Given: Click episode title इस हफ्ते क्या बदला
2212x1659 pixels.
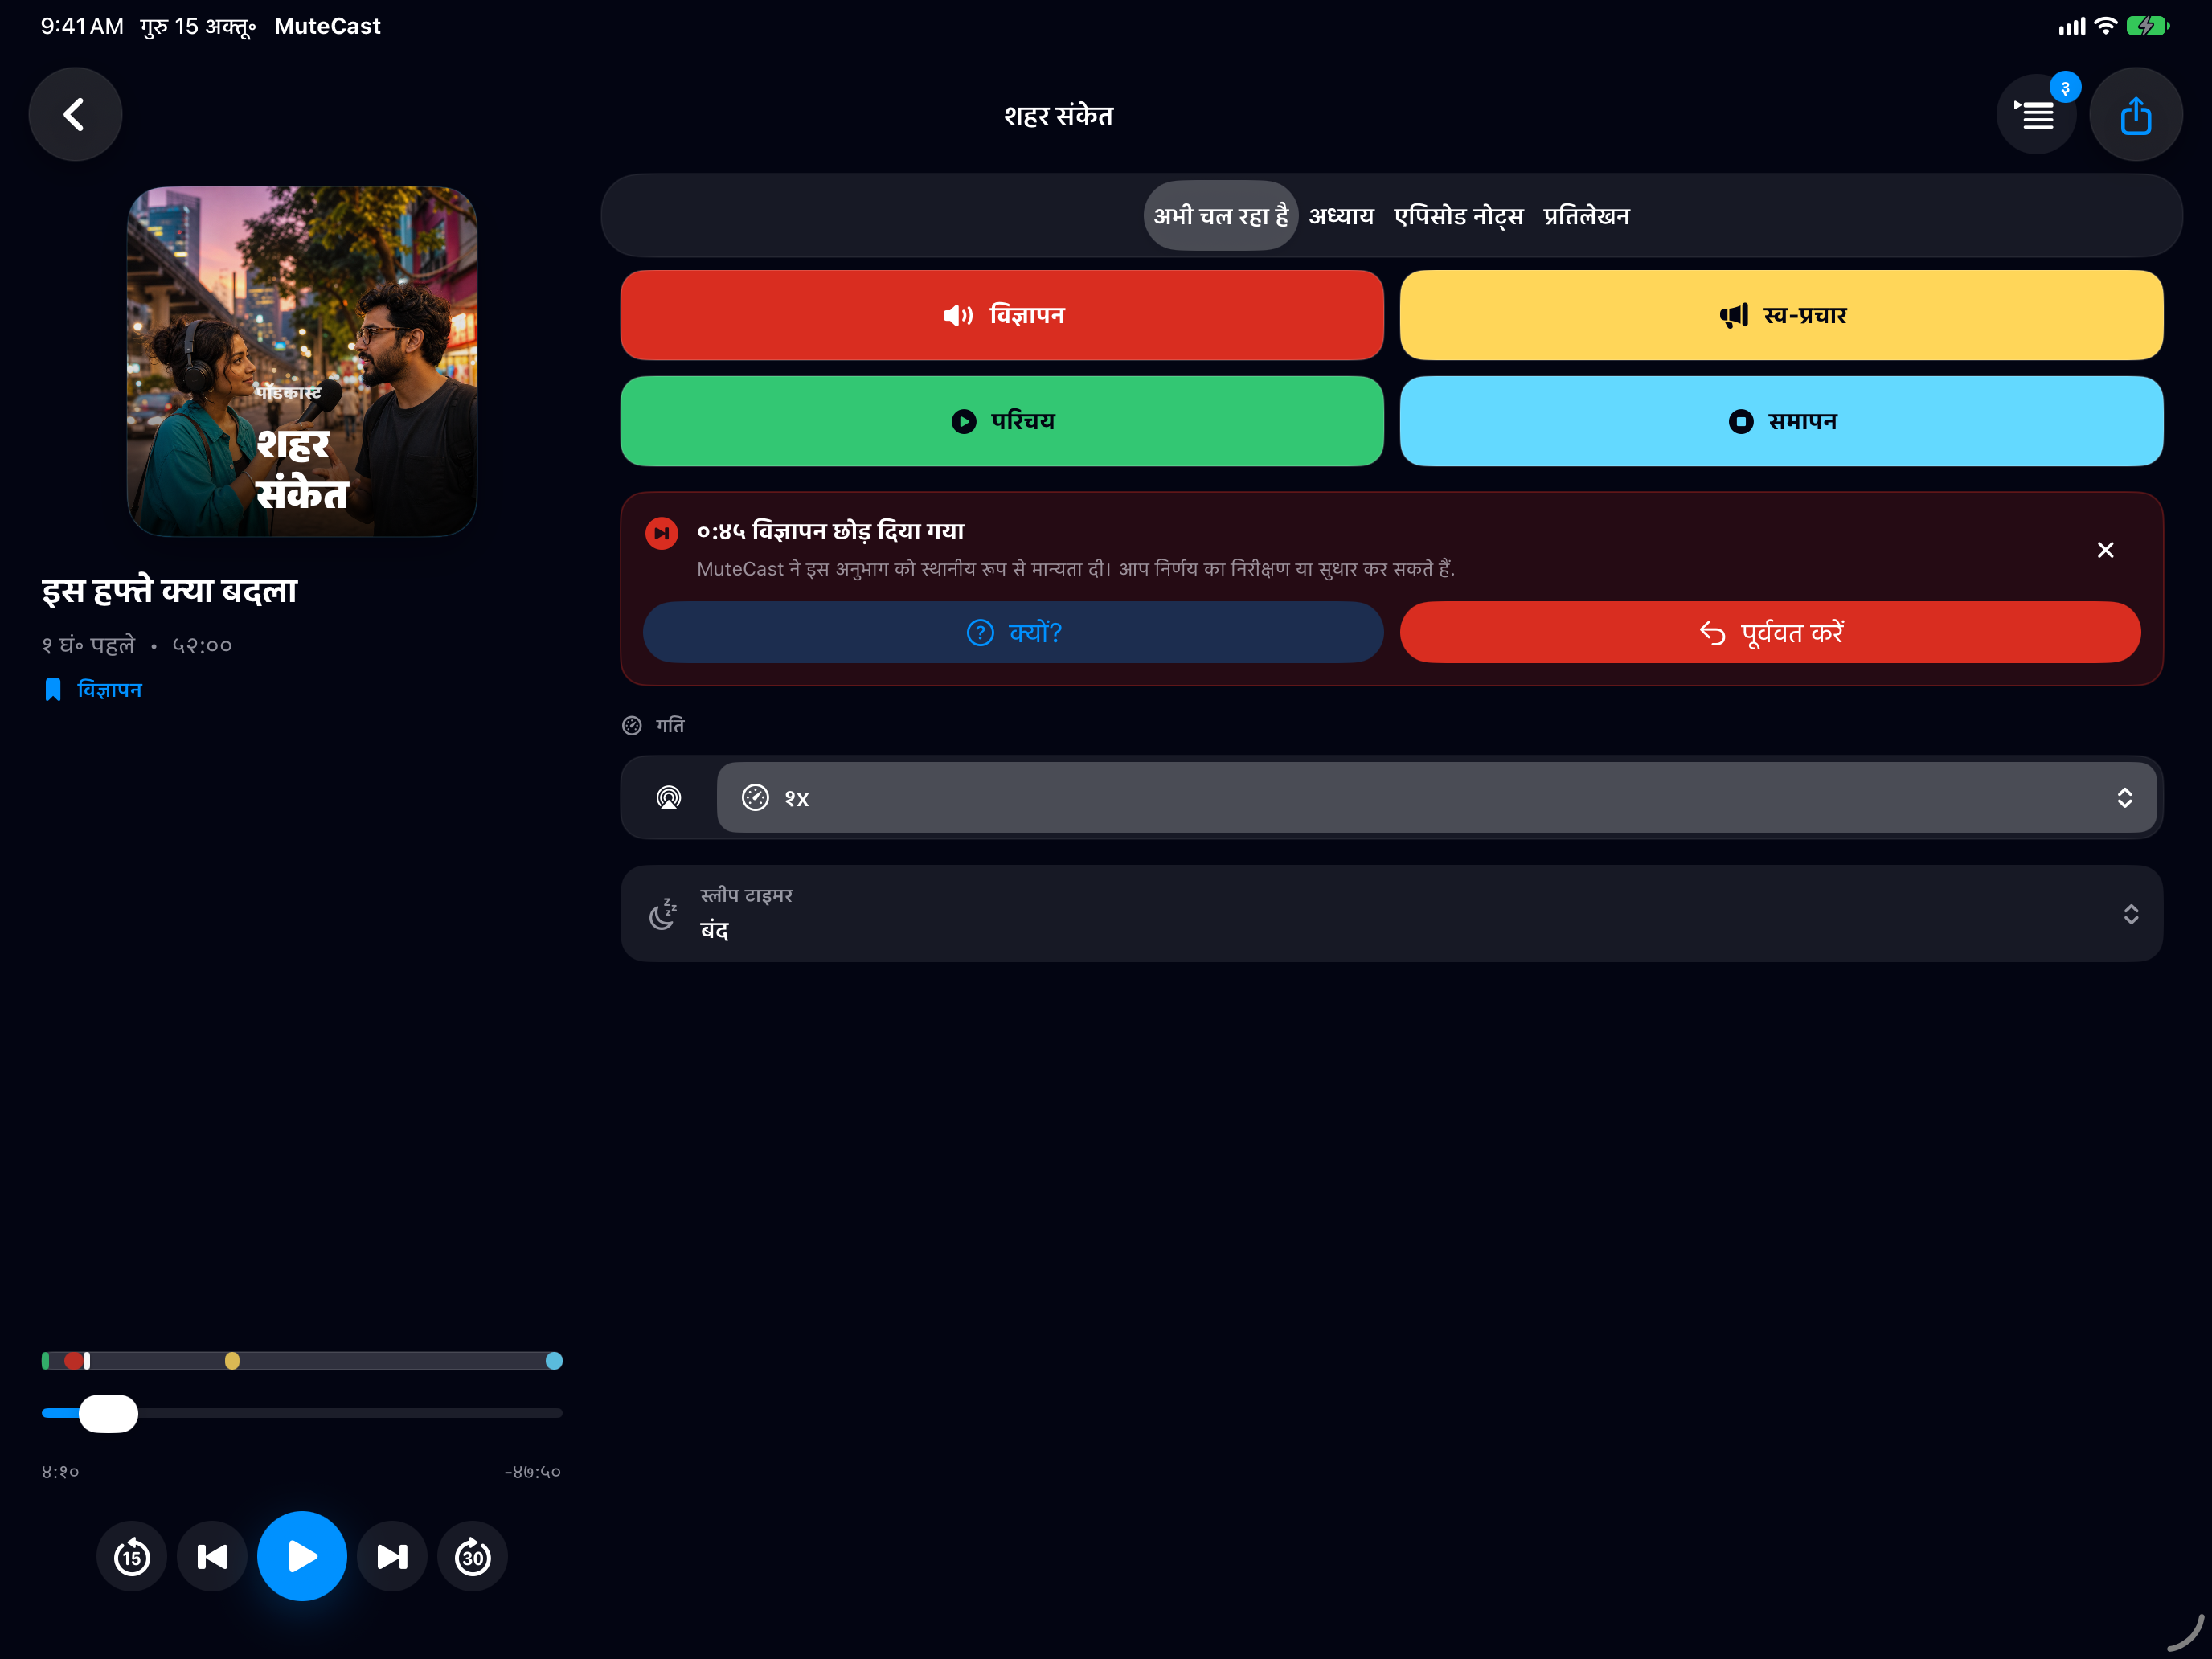Looking at the screenshot, I should point(170,590).
